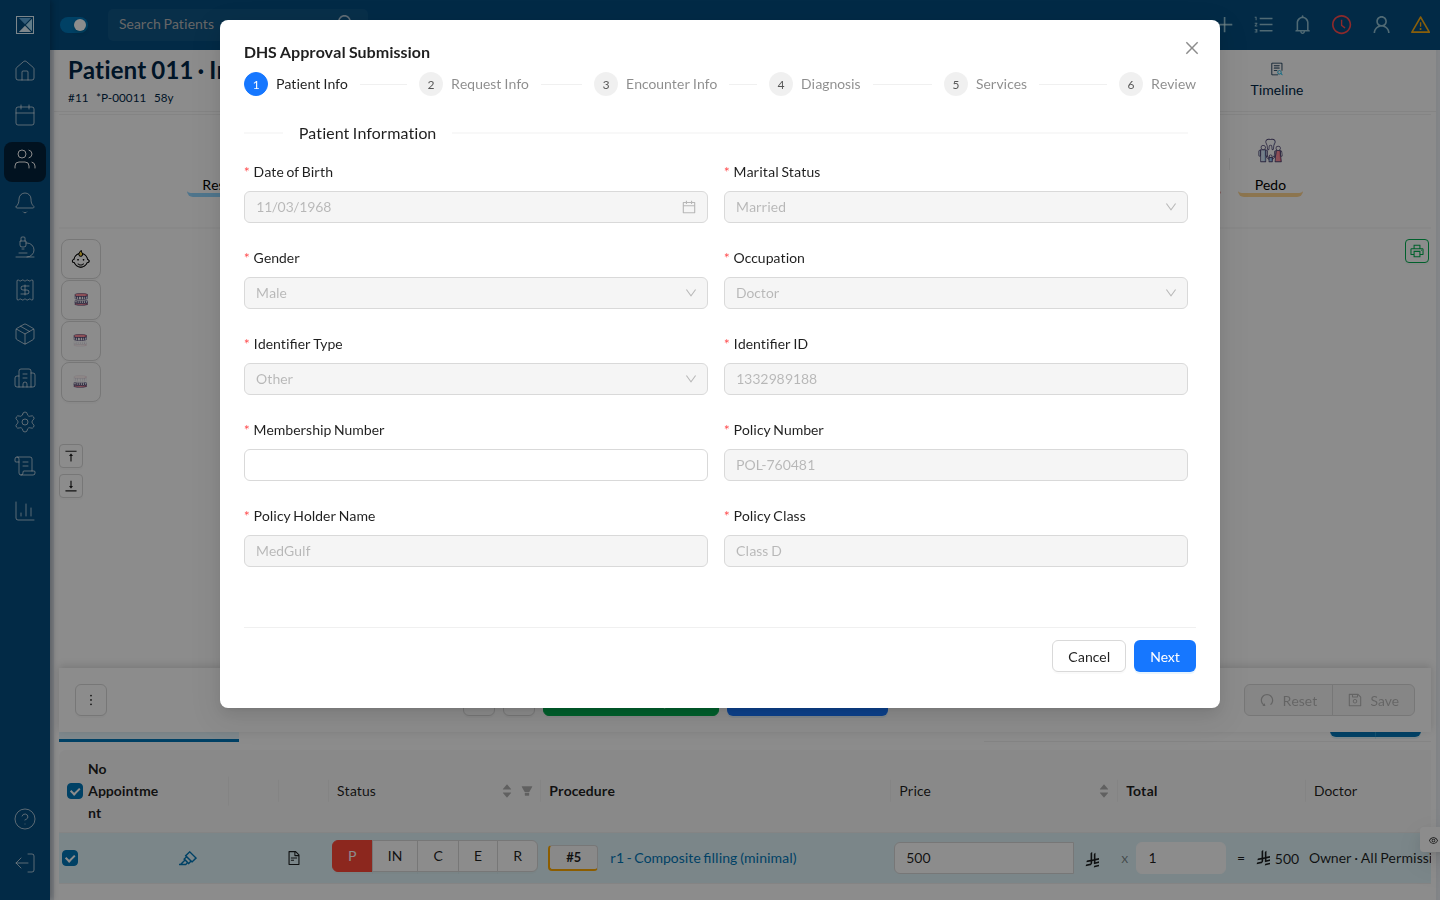The width and height of the screenshot is (1440, 900).
Task: Switch to the Timeline tab
Action: pyautogui.click(x=1277, y=80)
